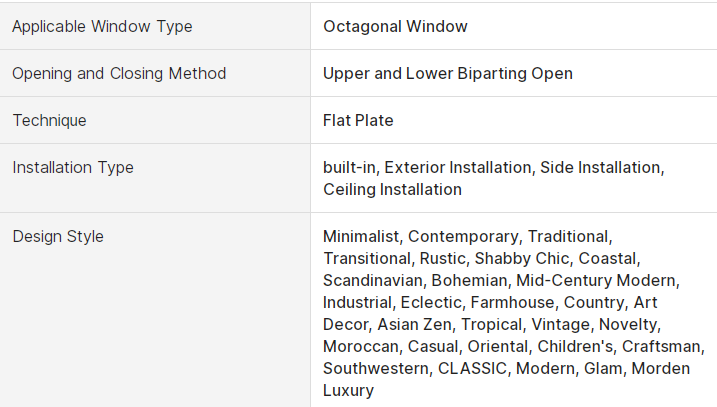Click the Design Style label
The height and width of the screenshot is (407, 717).
point(58,236)
